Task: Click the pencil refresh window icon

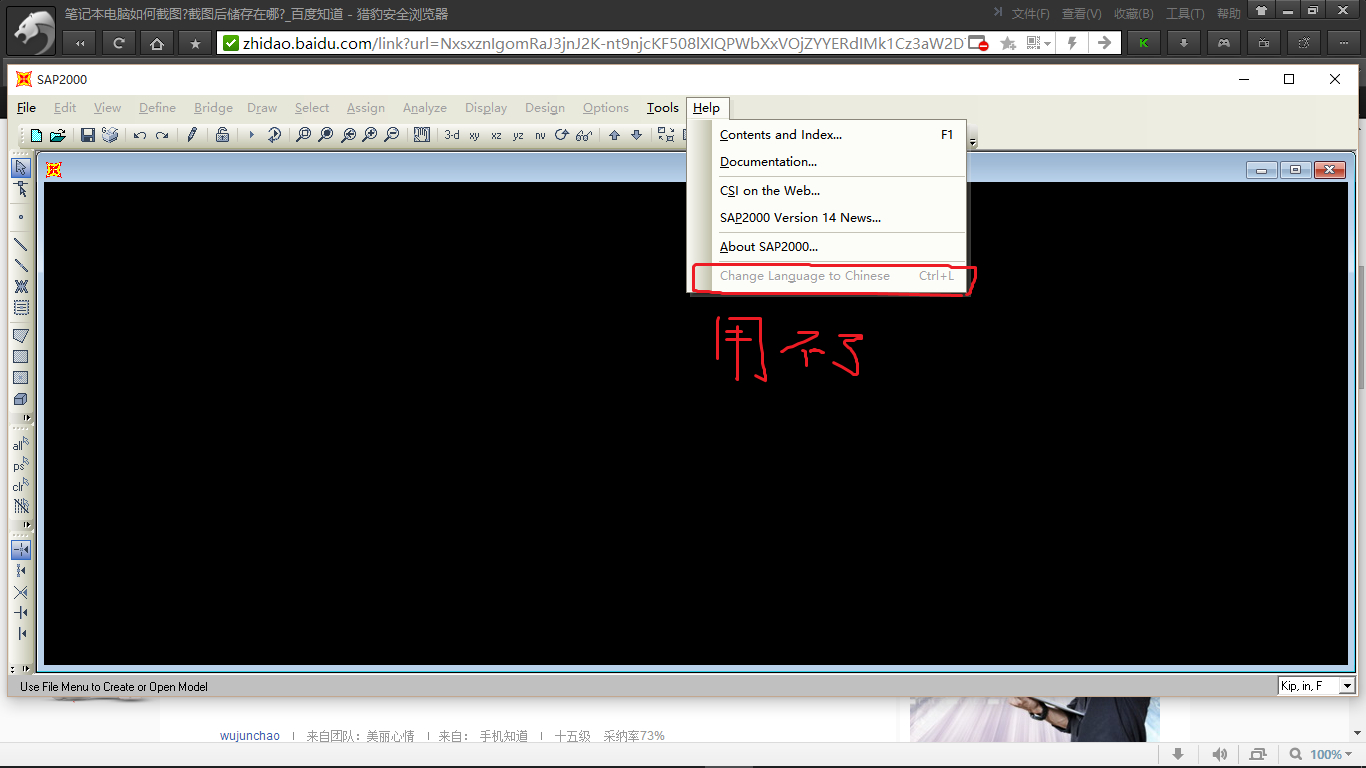Action: coord(192,135)
